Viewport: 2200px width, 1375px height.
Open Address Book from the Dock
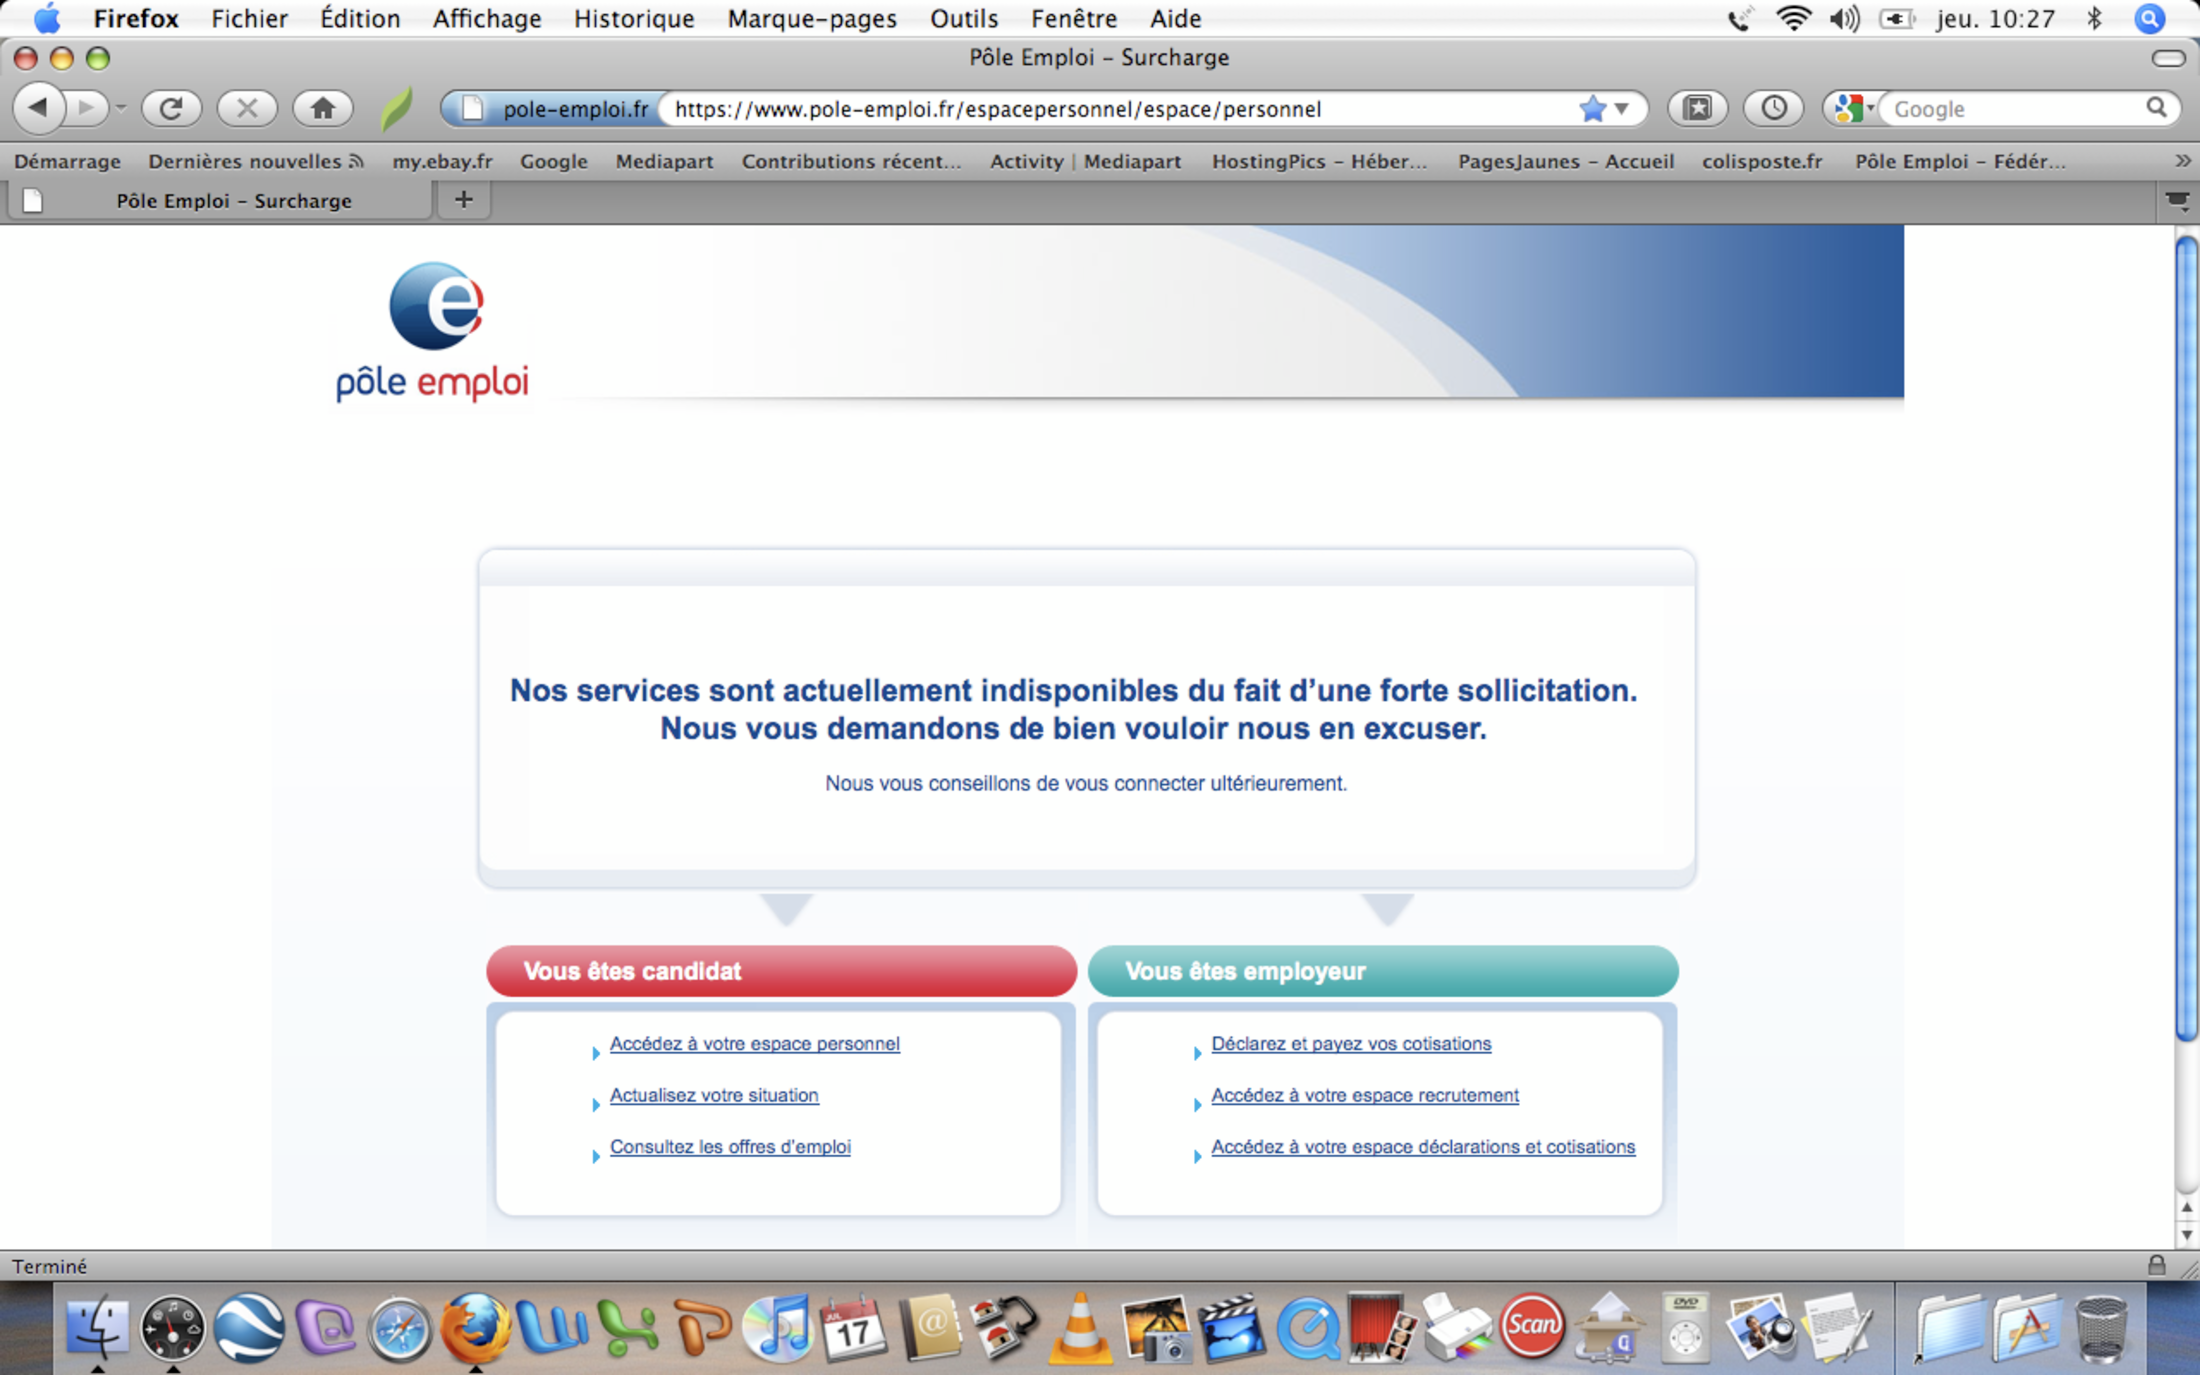point(930,1328)
